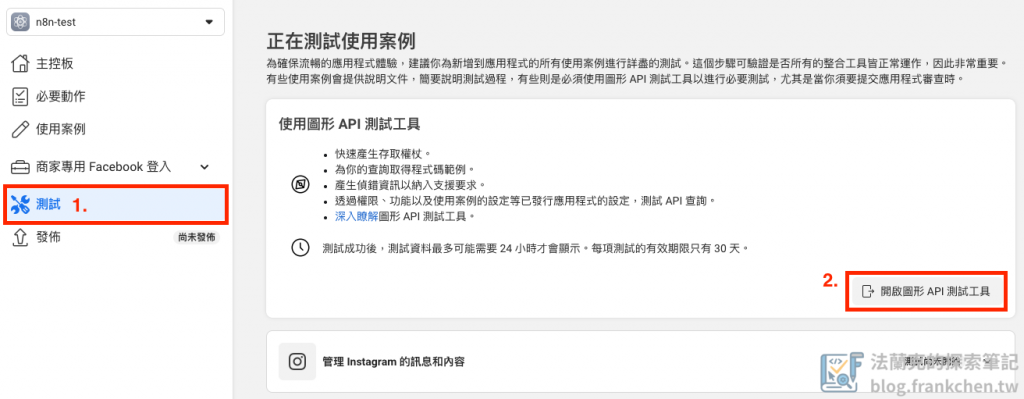The width and height of the screenshot is (1024, 399).
Task: Expand the 商家專用 Facebook 登入 chevron
Action: [x=204, y=167]
